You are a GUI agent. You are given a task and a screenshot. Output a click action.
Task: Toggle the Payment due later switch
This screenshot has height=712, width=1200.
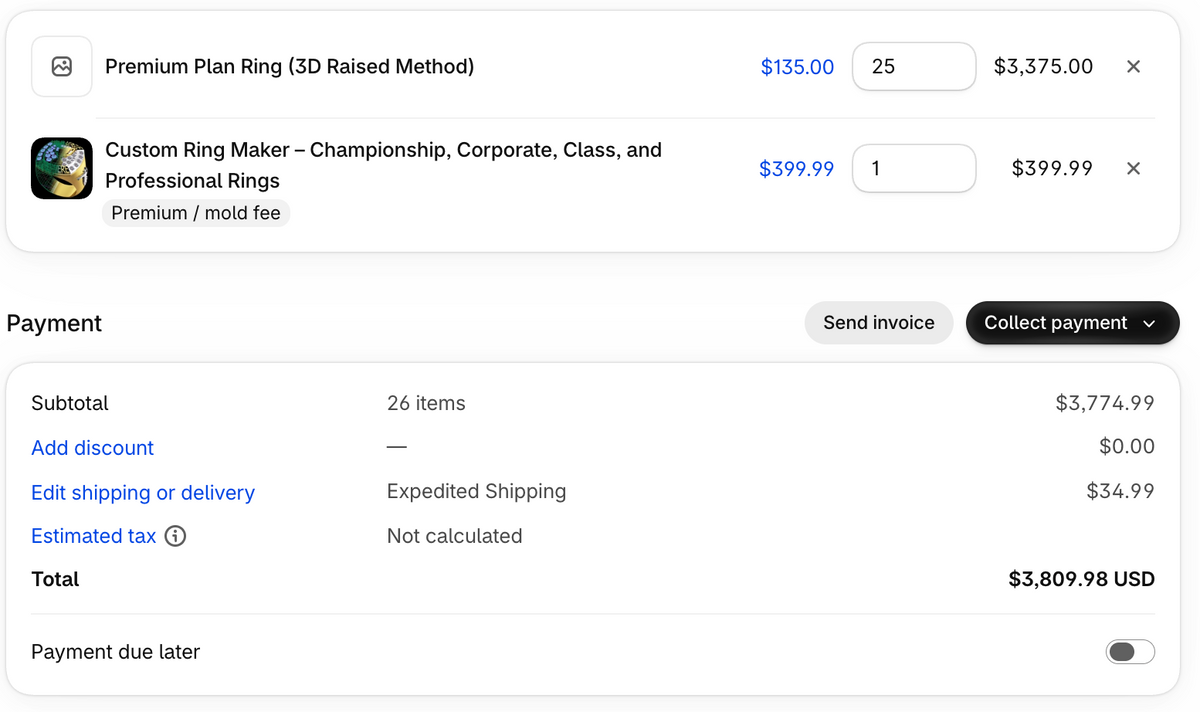(x=1130, y=652)
